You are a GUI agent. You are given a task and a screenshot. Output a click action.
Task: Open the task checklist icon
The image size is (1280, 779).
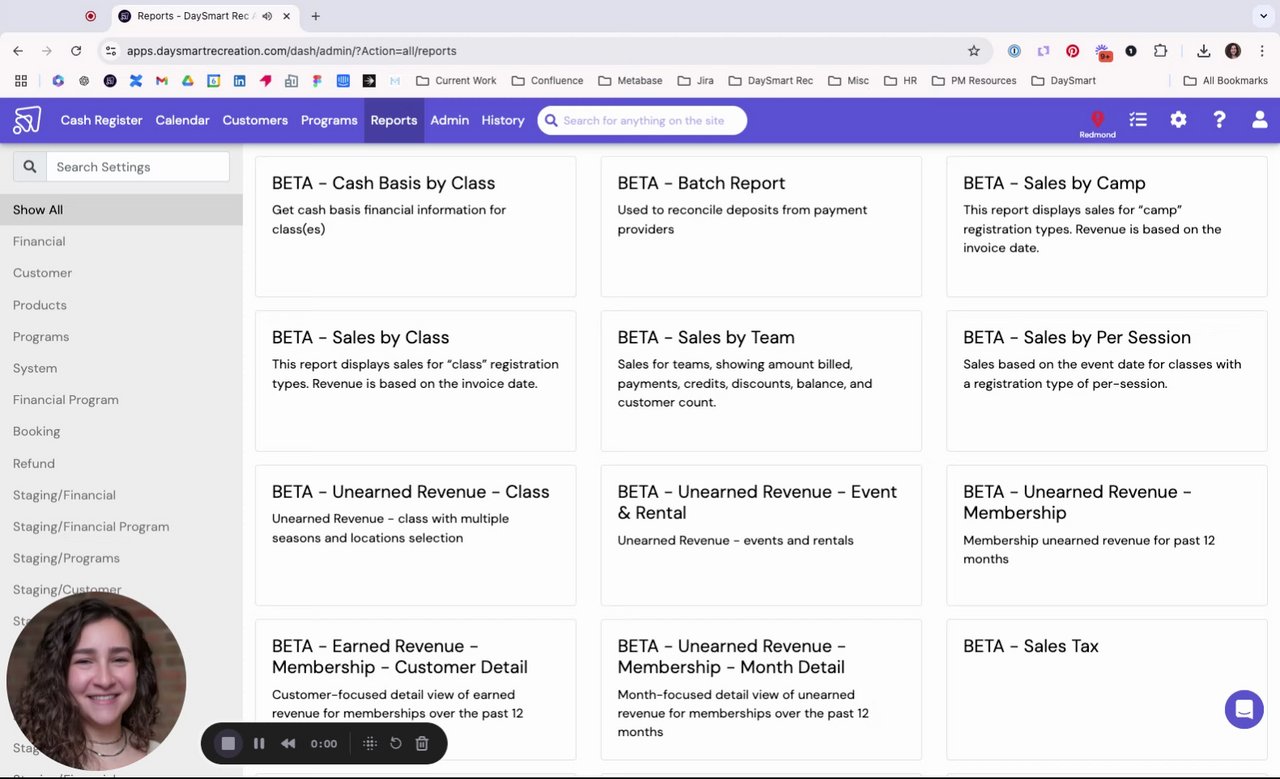point(1138,120)
